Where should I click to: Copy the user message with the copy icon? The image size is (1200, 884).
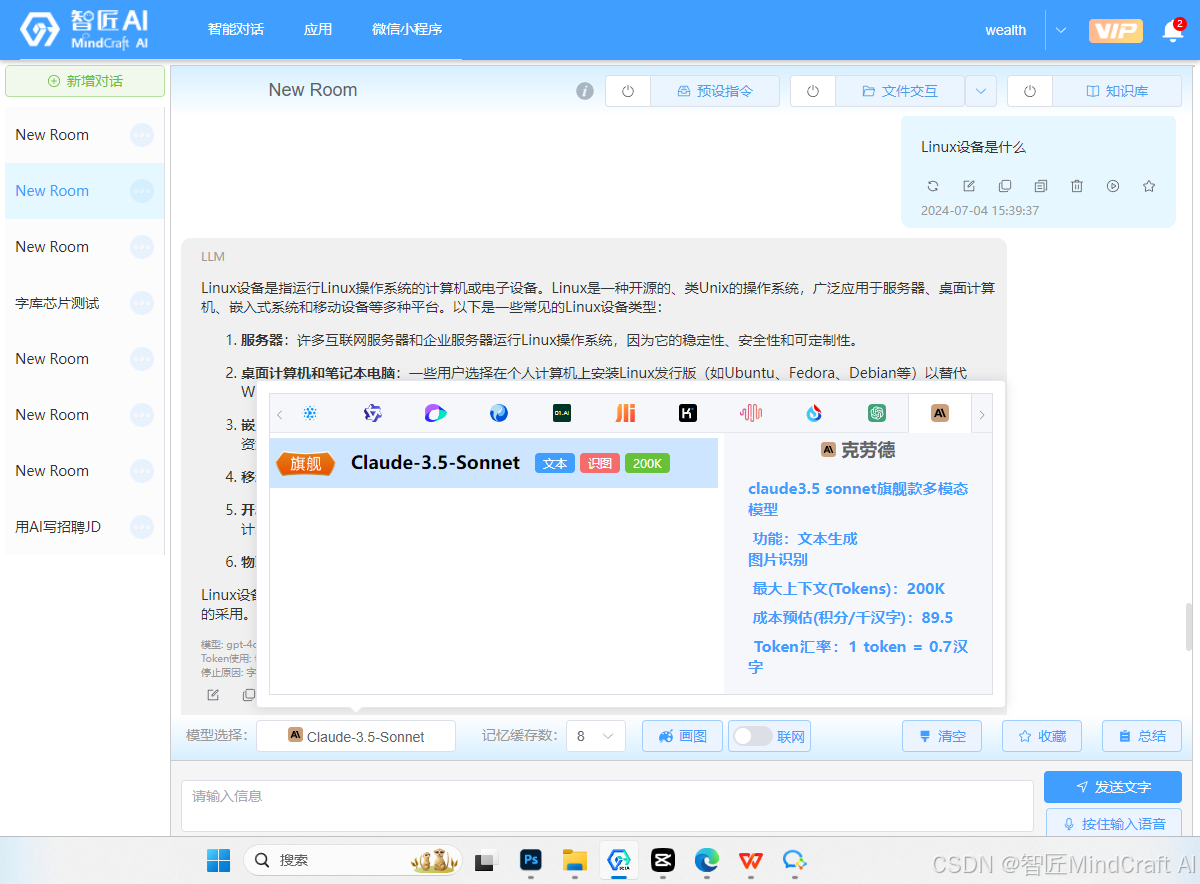pyautogui.click(x=1005, y=186)
